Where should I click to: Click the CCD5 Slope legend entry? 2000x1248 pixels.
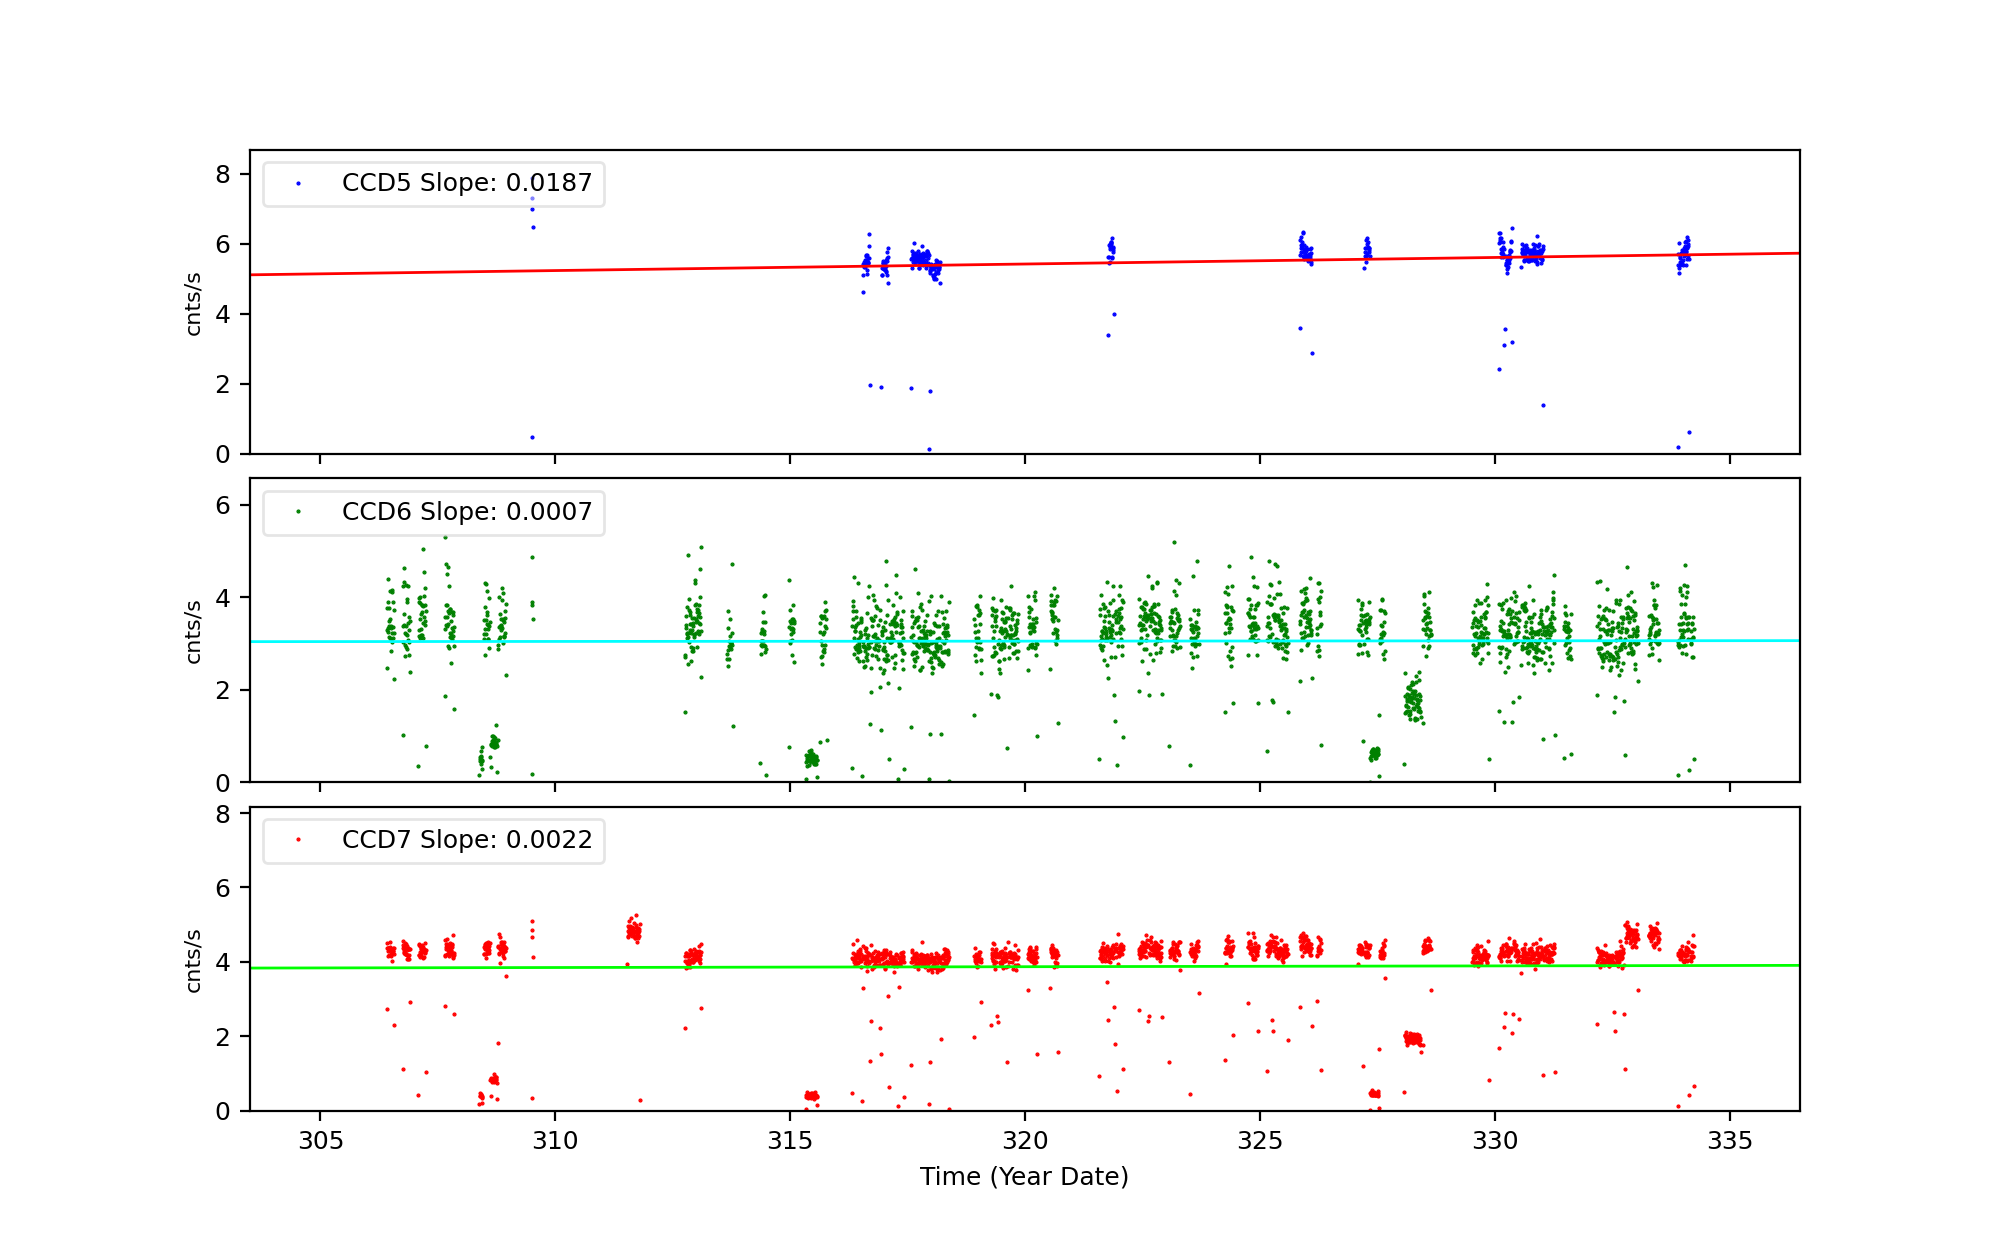(x=466, y=183)
